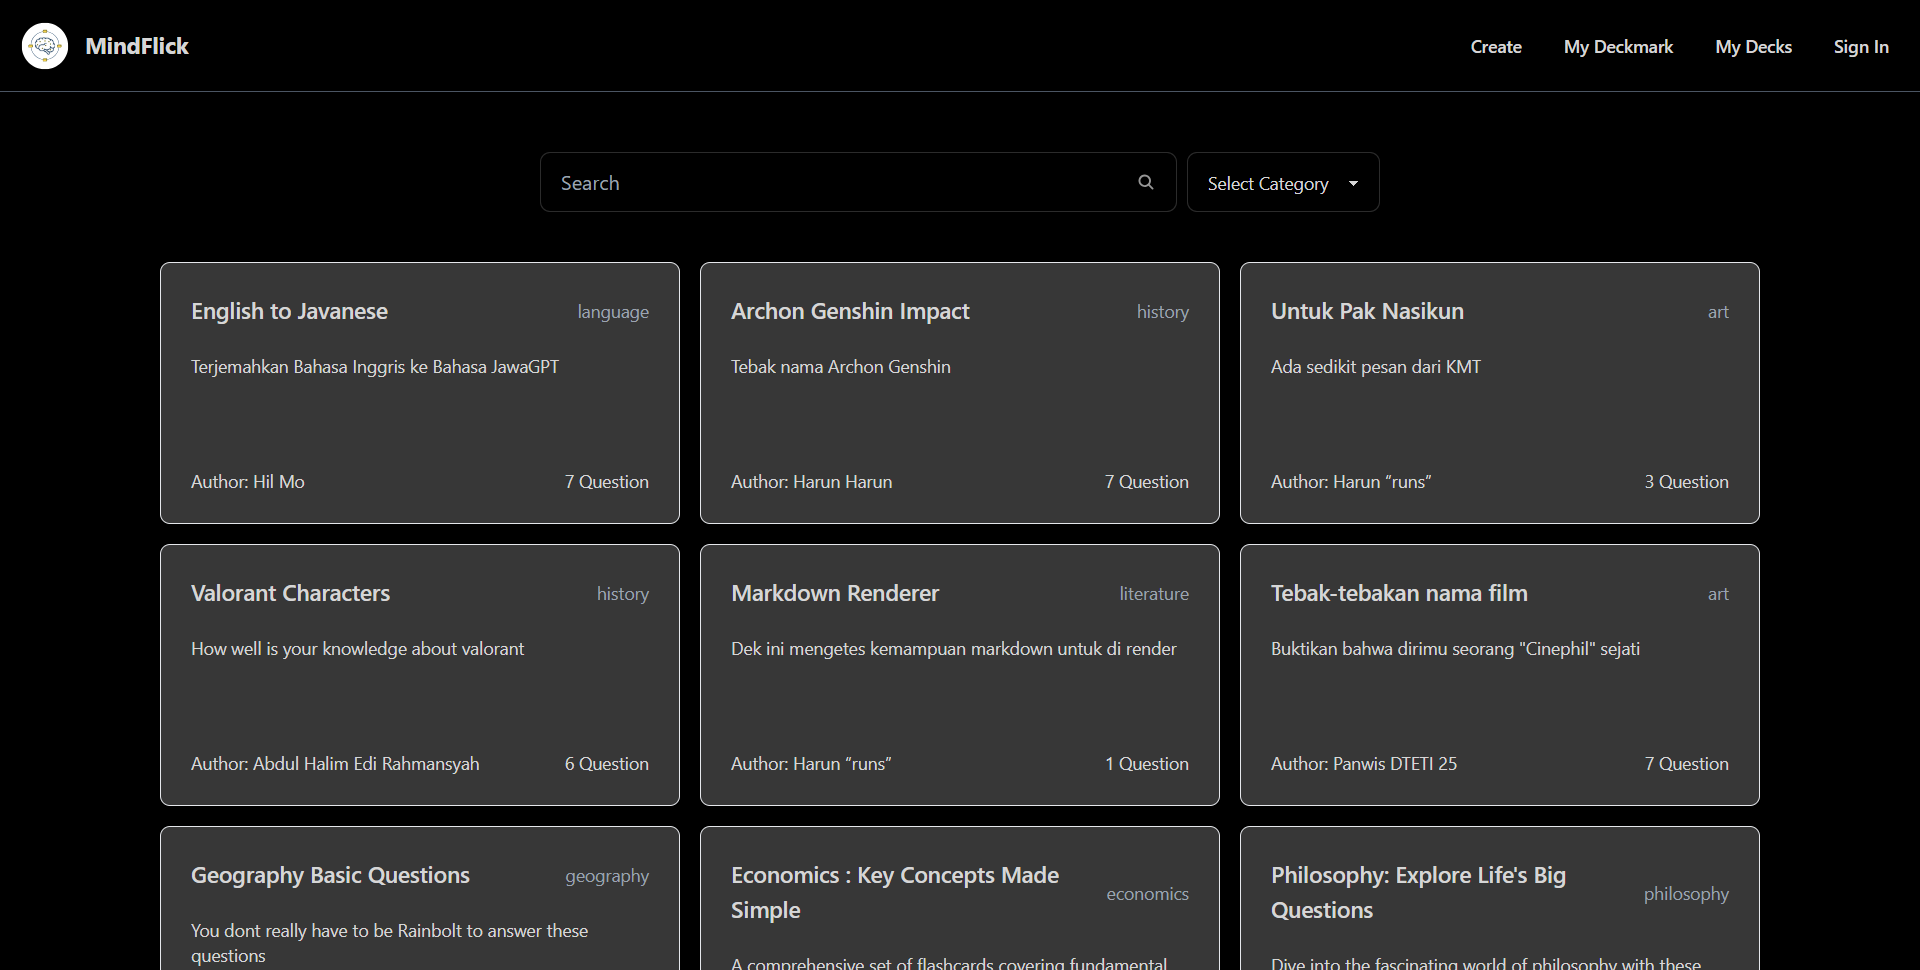Open the Create page

click(1495, 47)
